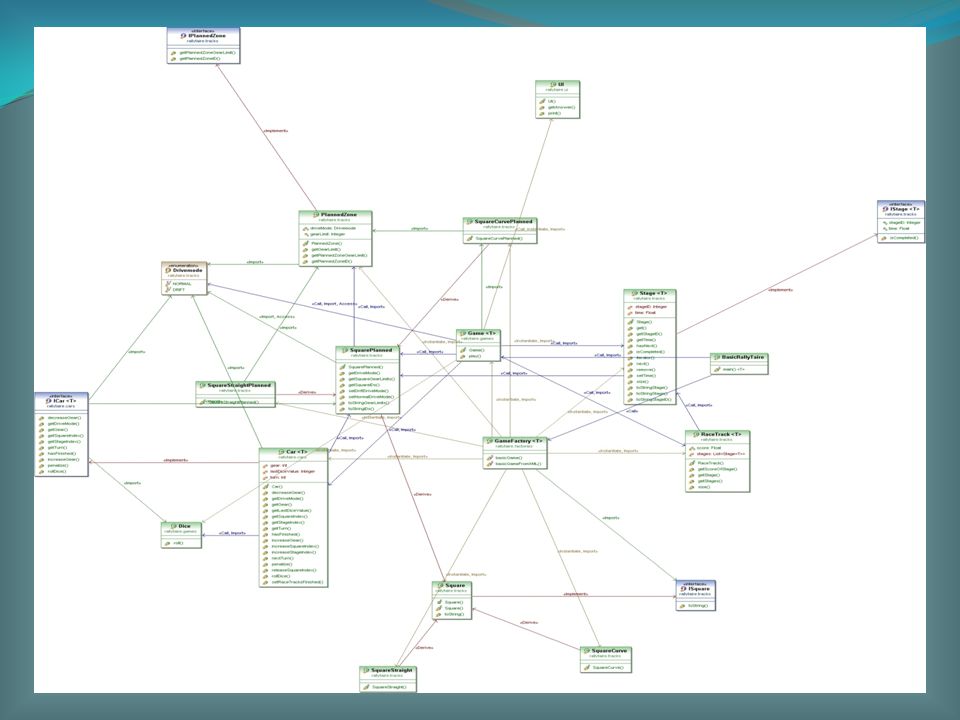Select the SquareCurvePlanned class icon

click(x=470, y=222)
